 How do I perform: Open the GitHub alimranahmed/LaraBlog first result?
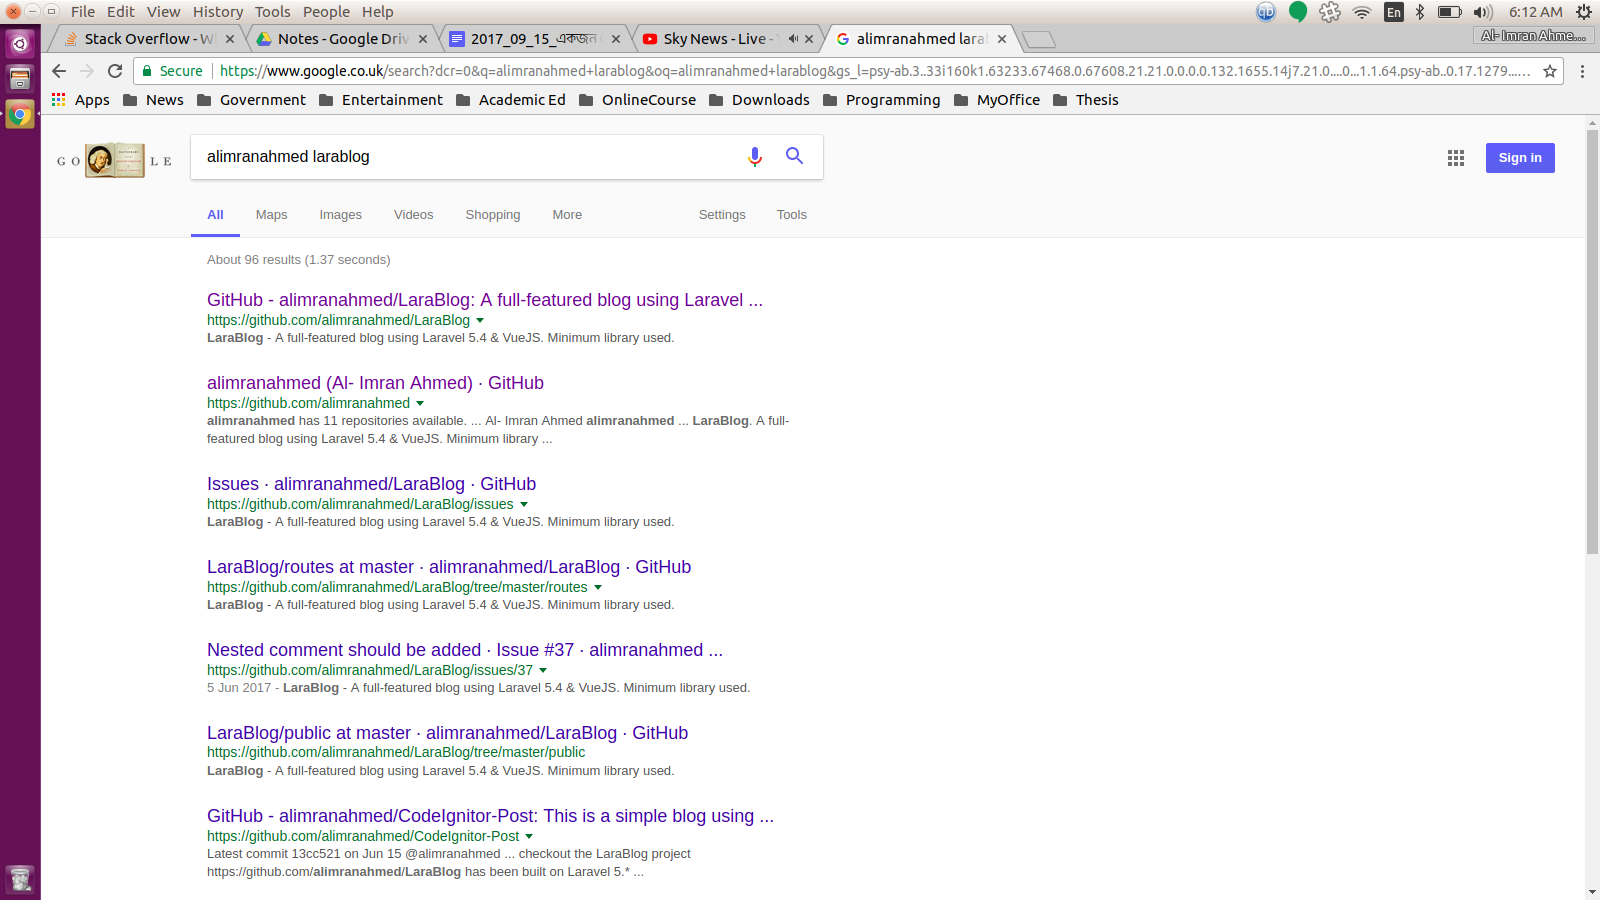coord(485,300)
